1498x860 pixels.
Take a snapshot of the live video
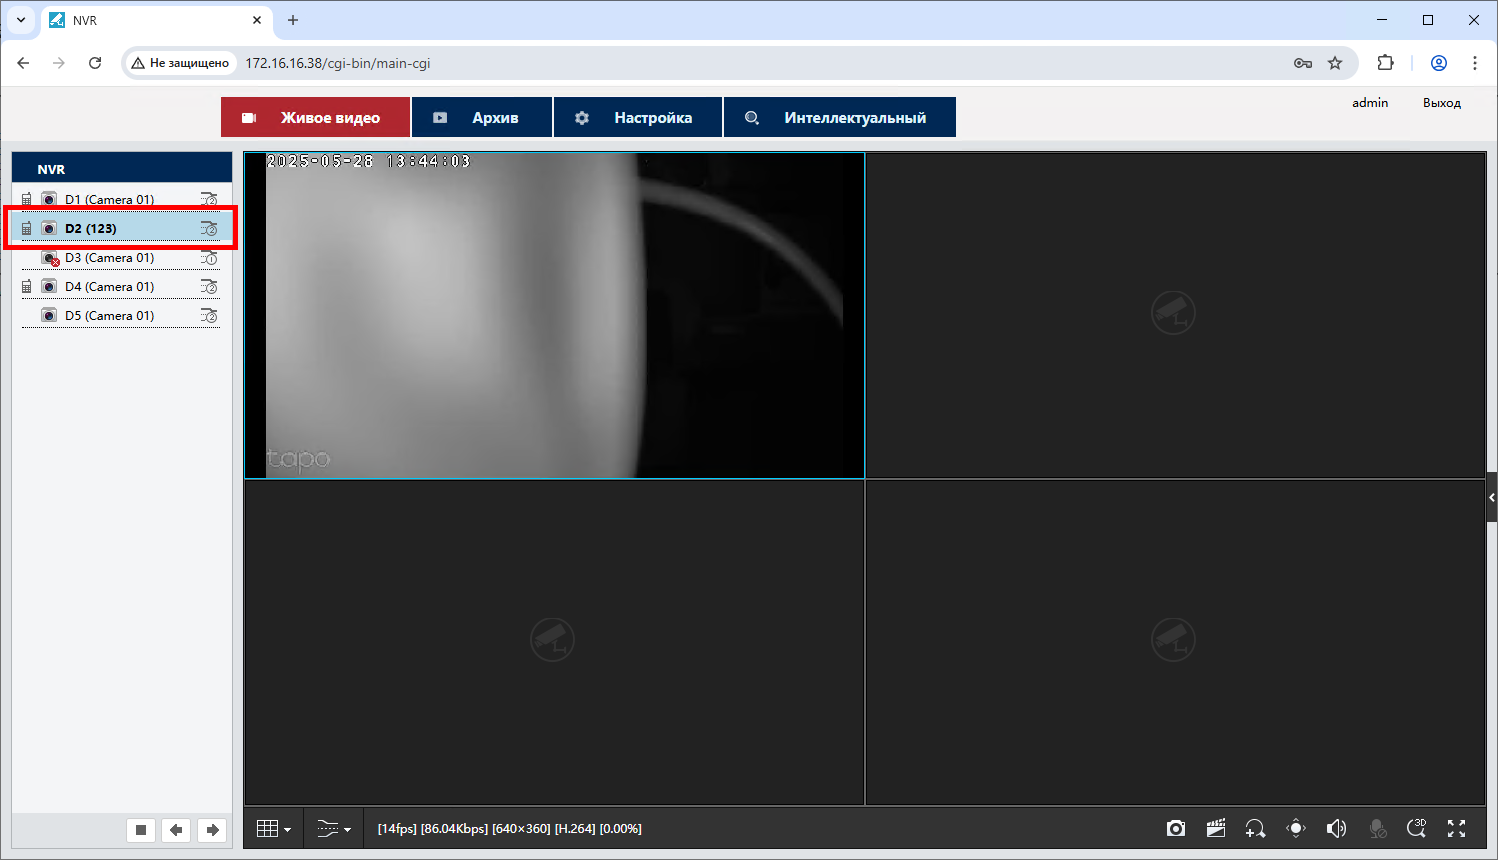tap(1176, 828)
